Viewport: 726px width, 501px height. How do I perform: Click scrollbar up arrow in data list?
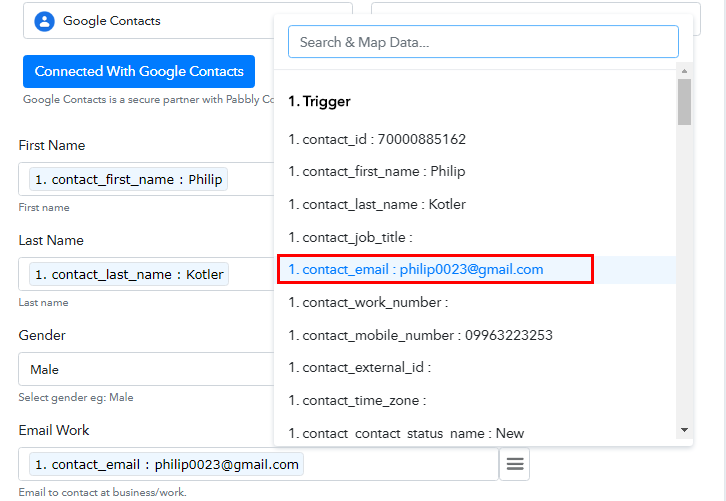click(x=684, y=71)
